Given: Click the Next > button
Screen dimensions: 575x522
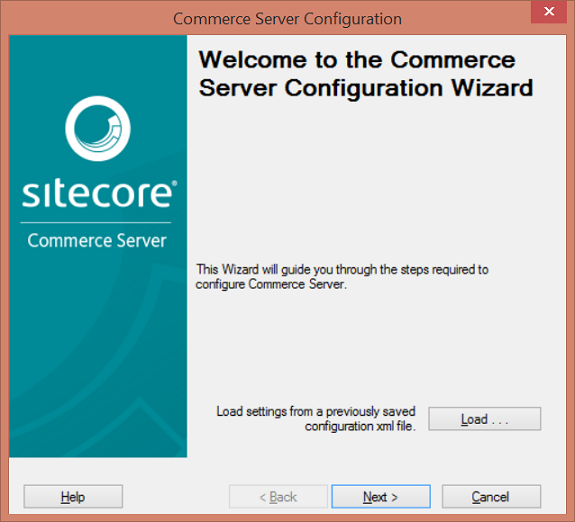Looking at the screenshot, I should [381, 497].
